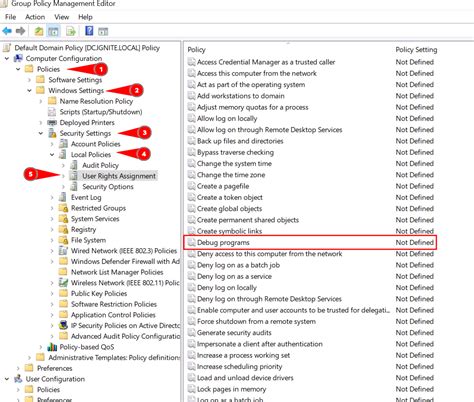This screenshot has width=474, height=402.
Task: Collapse the Windows Settings node
Action: coord(29,90)
